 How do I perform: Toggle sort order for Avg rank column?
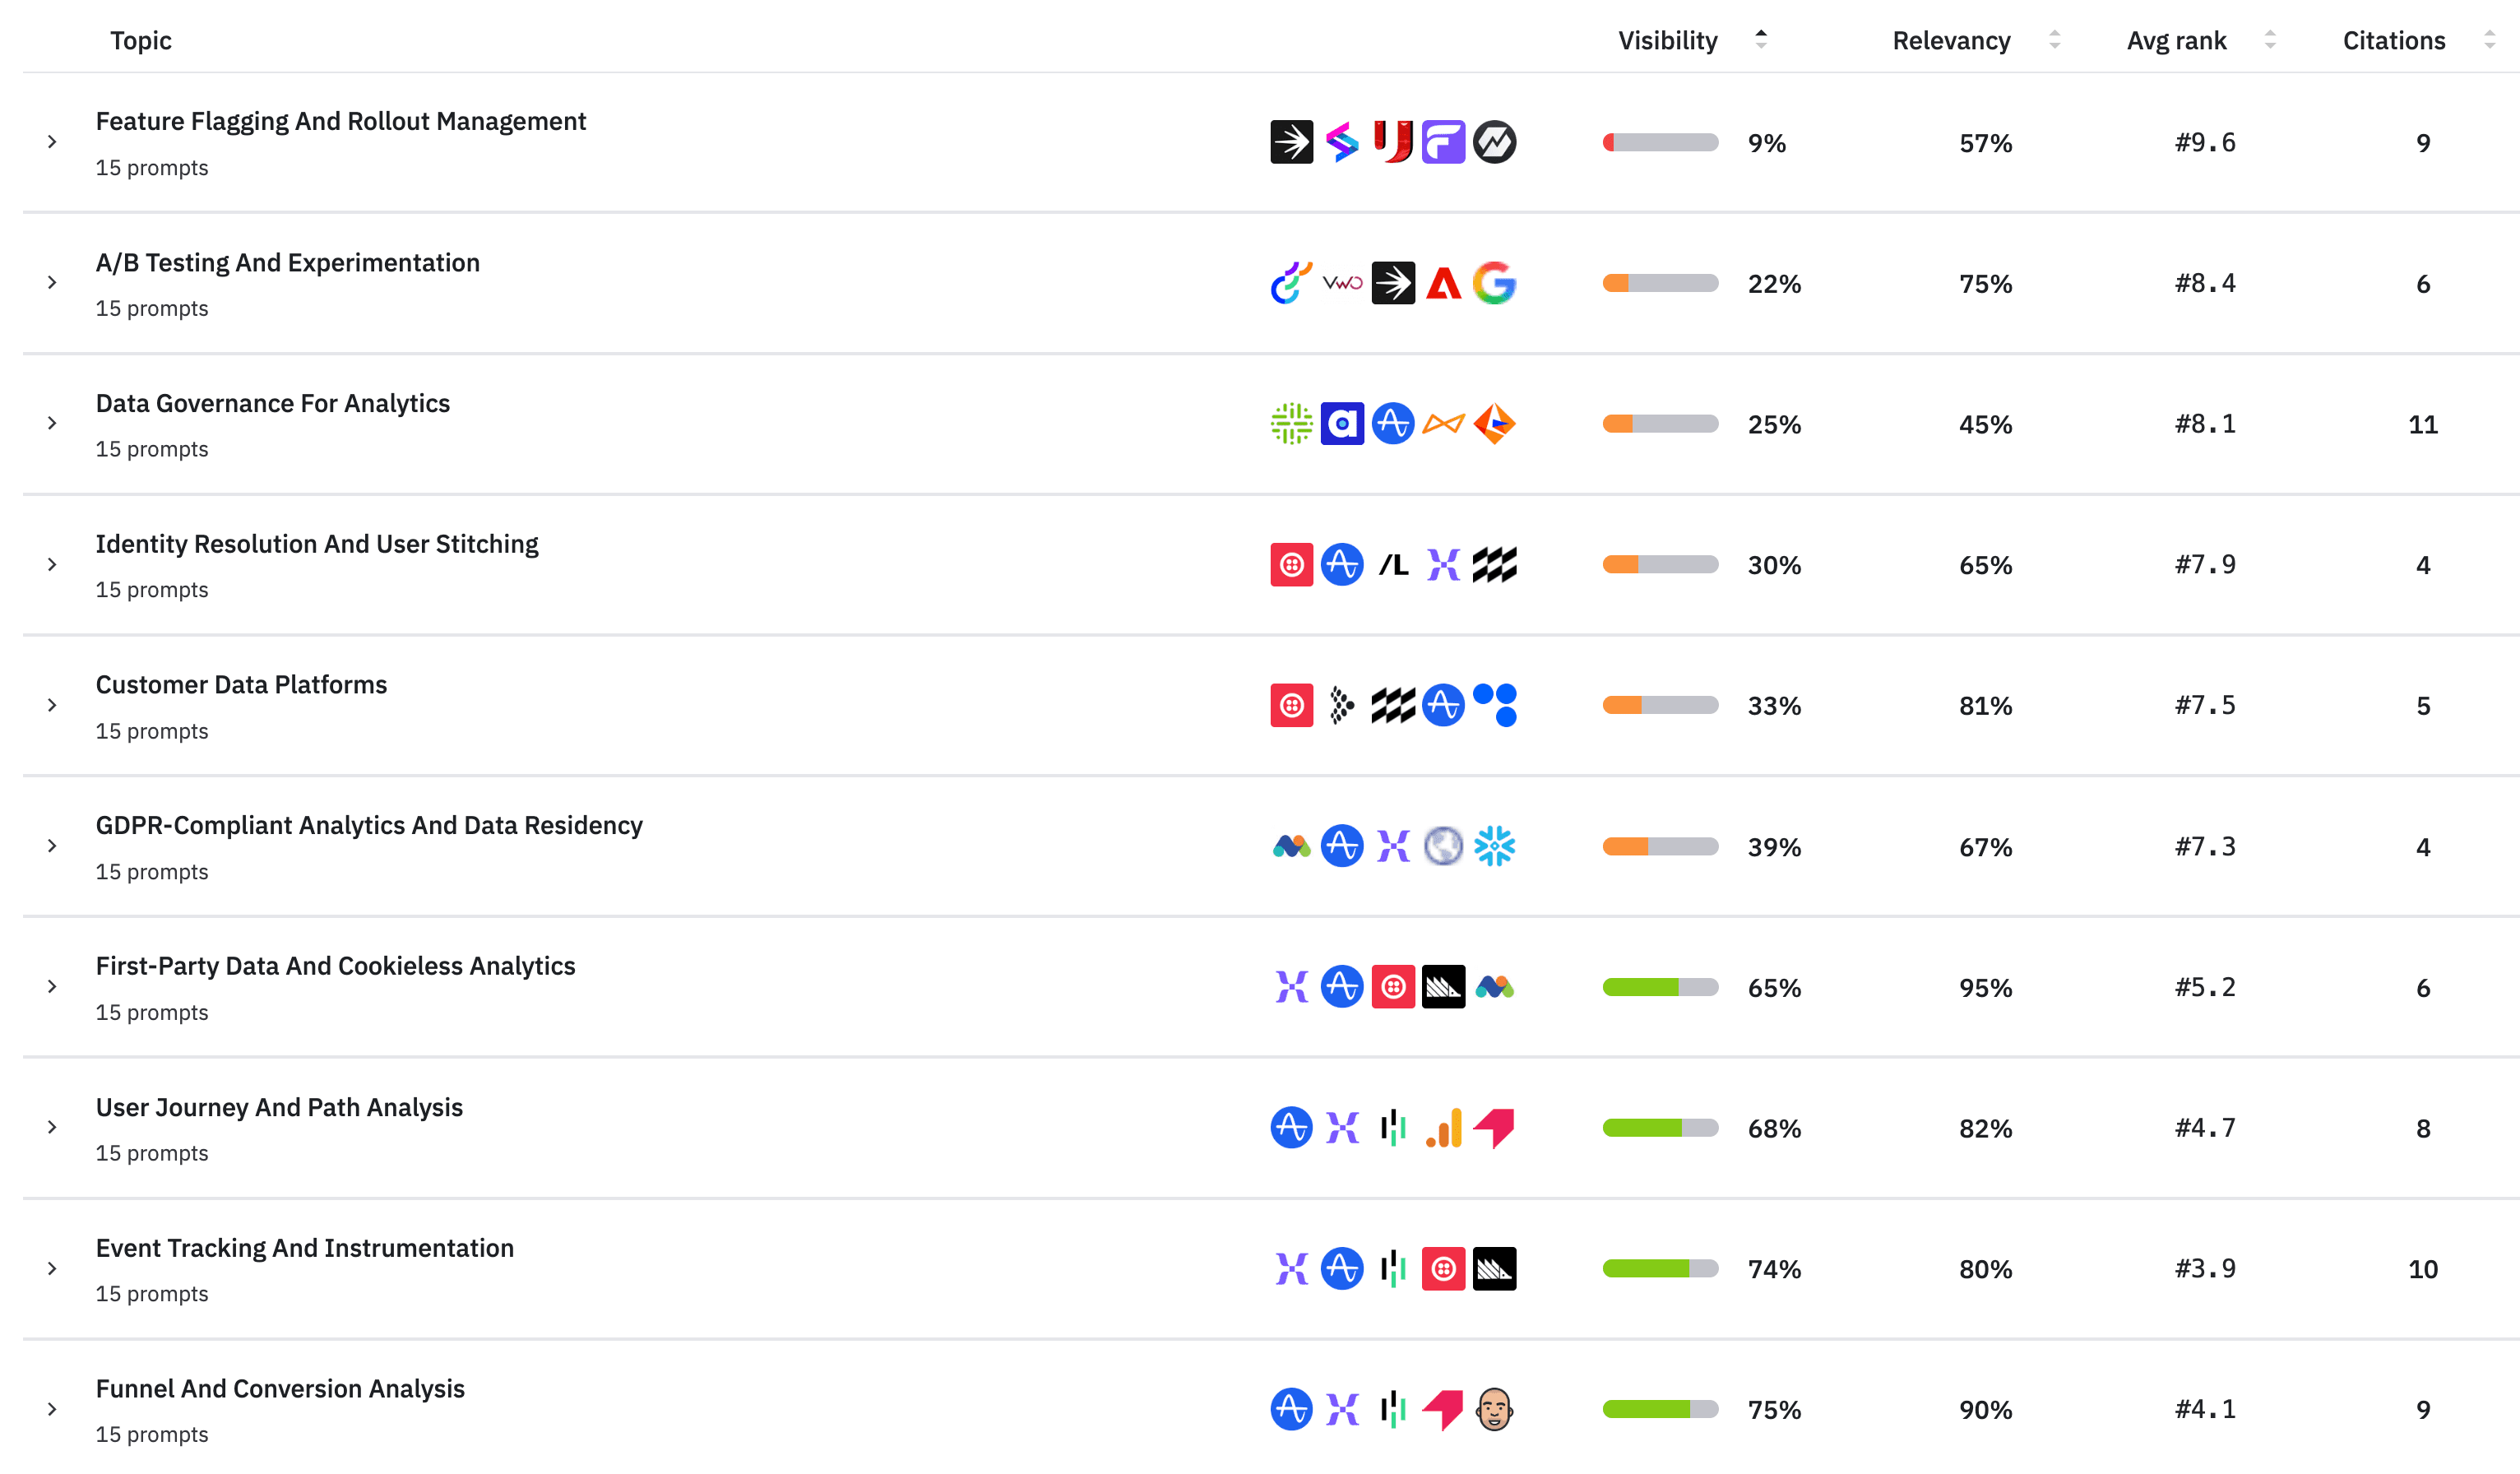[2271, 40]
